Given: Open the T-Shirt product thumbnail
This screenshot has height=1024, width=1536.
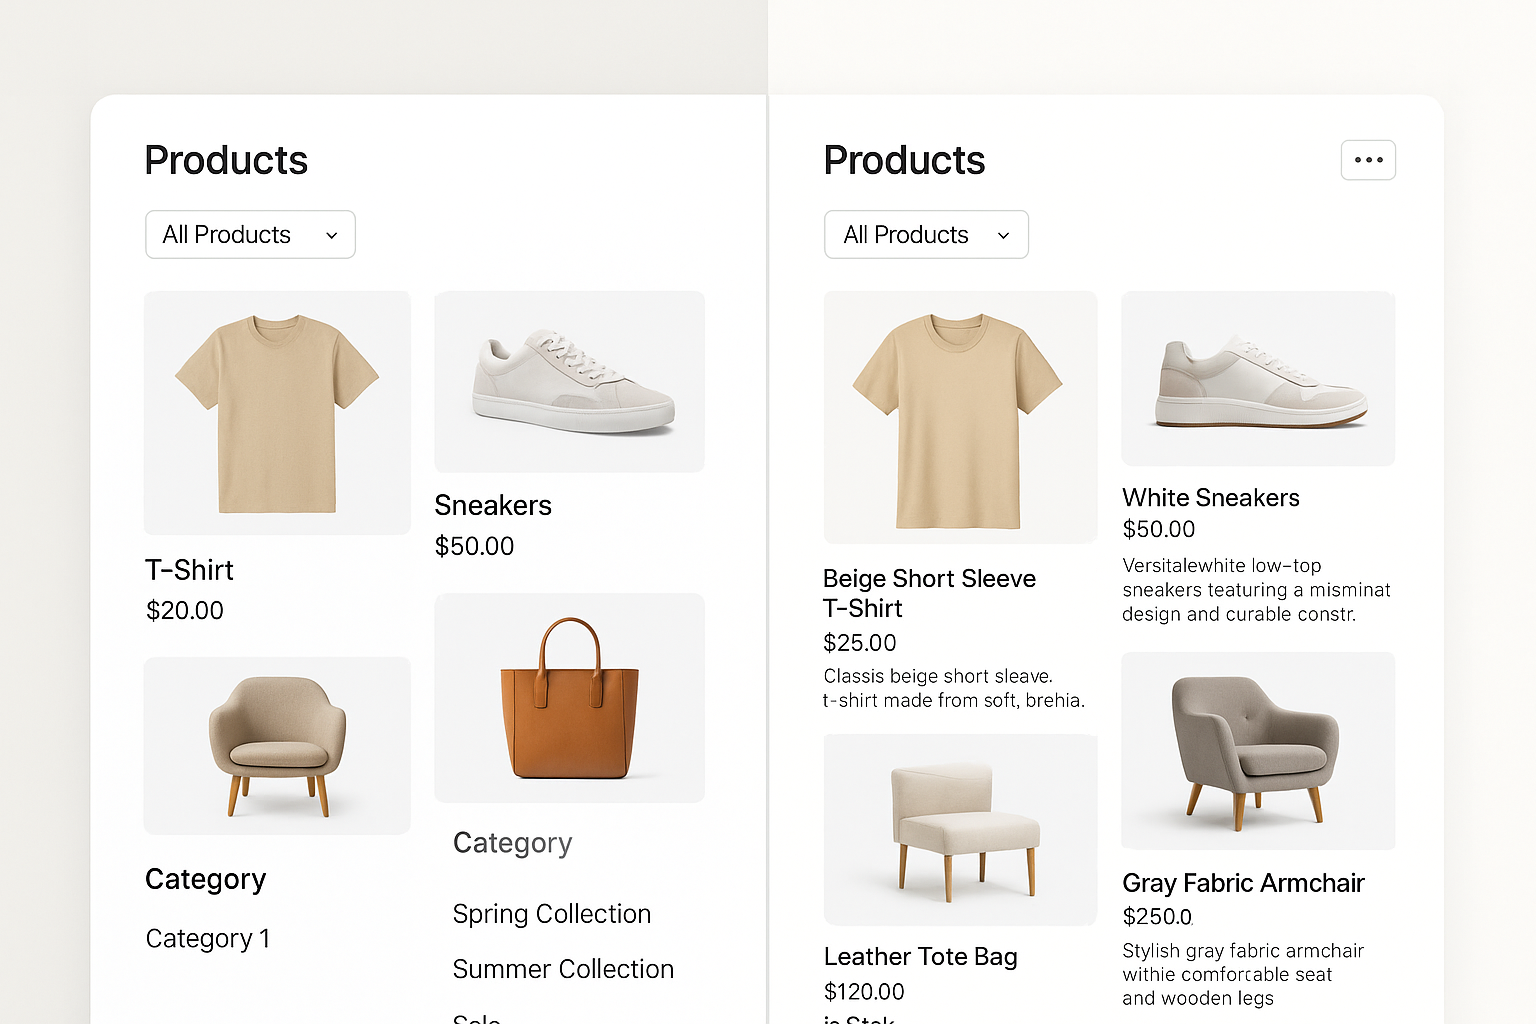Looking at the screenshot, I should pos(277,412).
